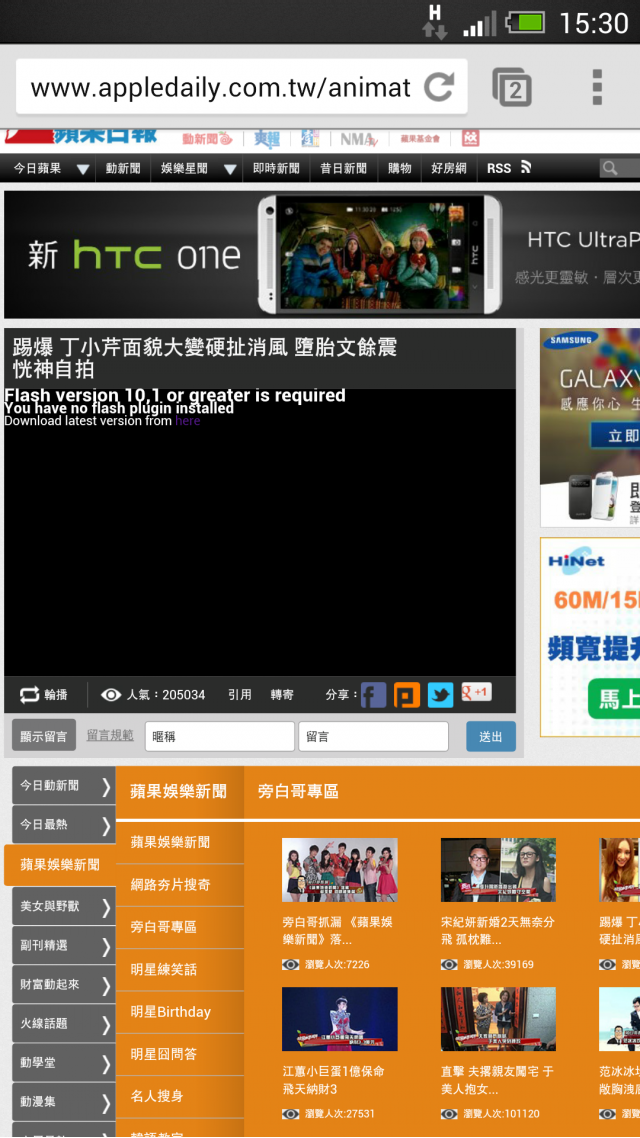This screenshot has height=1138, width=640.
Task: Open the 直擊 夫攜親友闖宅 video thumbnail
Action: pos(499,1019)
